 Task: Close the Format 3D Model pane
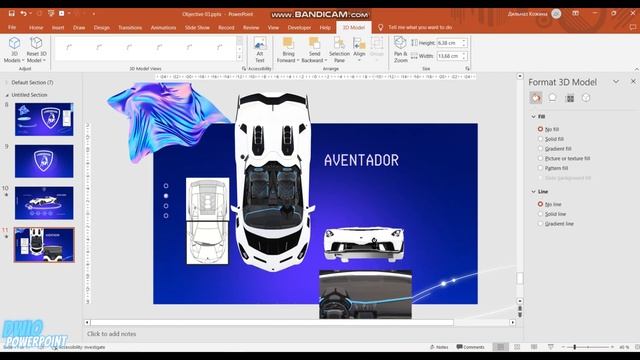tap(633, 82)
